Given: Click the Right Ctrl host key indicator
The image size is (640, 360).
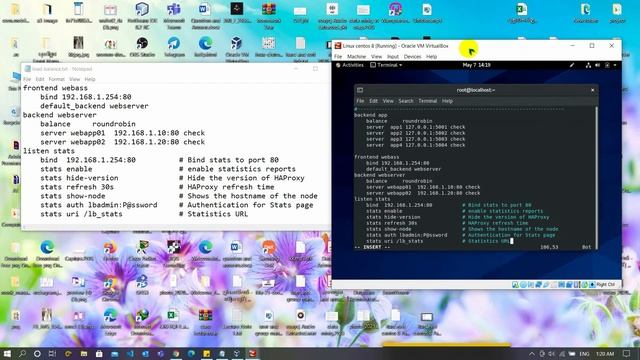Looking at the screenshot, I should 606,284.
